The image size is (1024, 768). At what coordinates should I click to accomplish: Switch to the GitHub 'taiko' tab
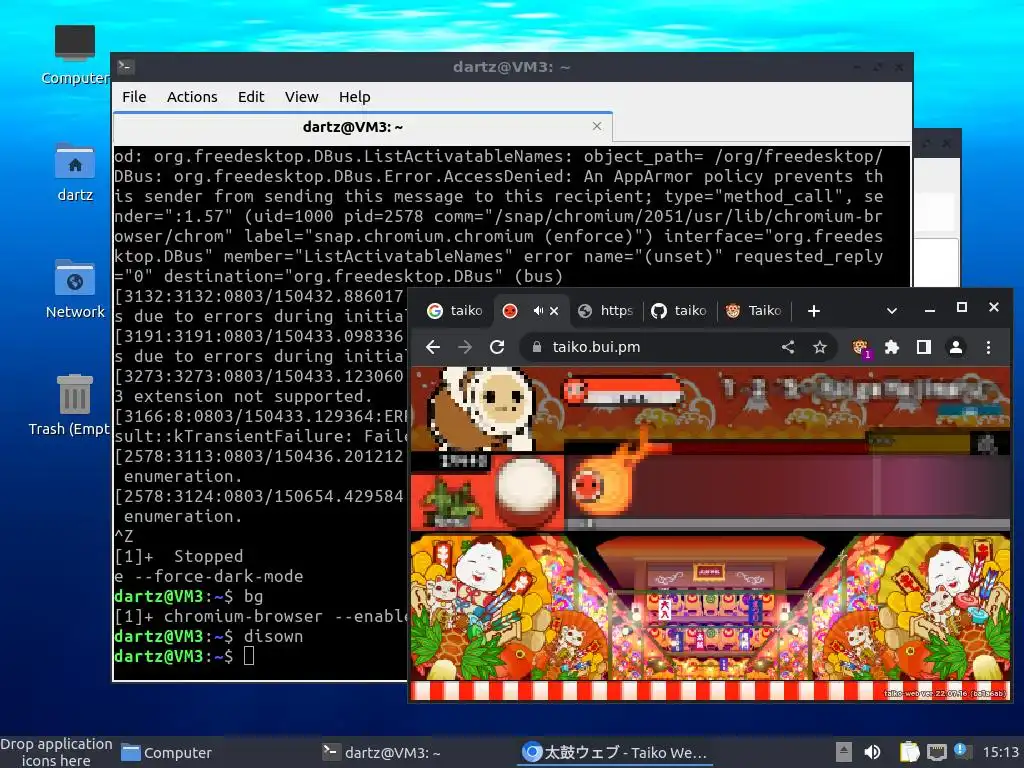pyautogui.click(x=679, y=311)
